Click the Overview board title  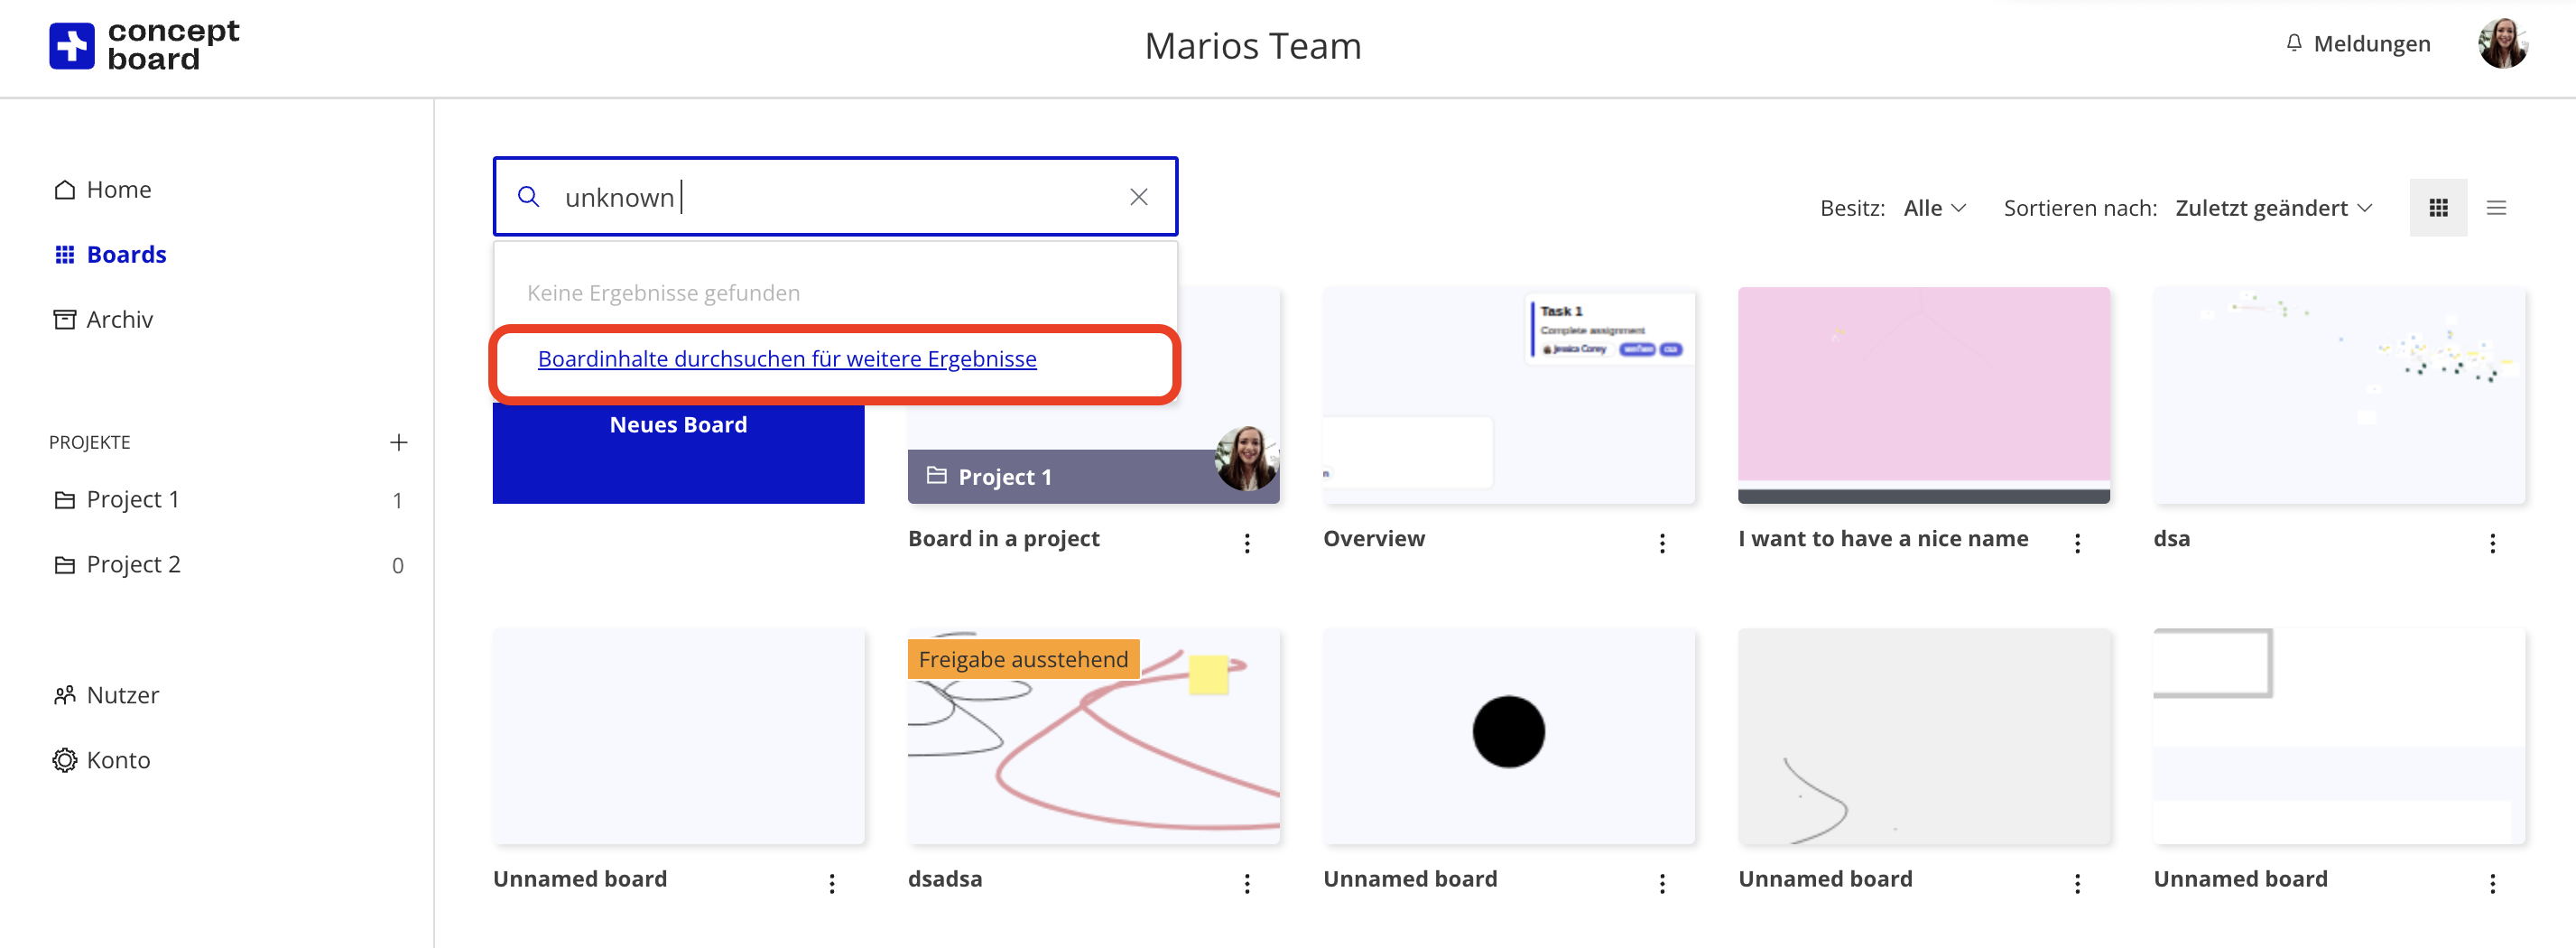pyautogui.click(x=1373, y=538)
